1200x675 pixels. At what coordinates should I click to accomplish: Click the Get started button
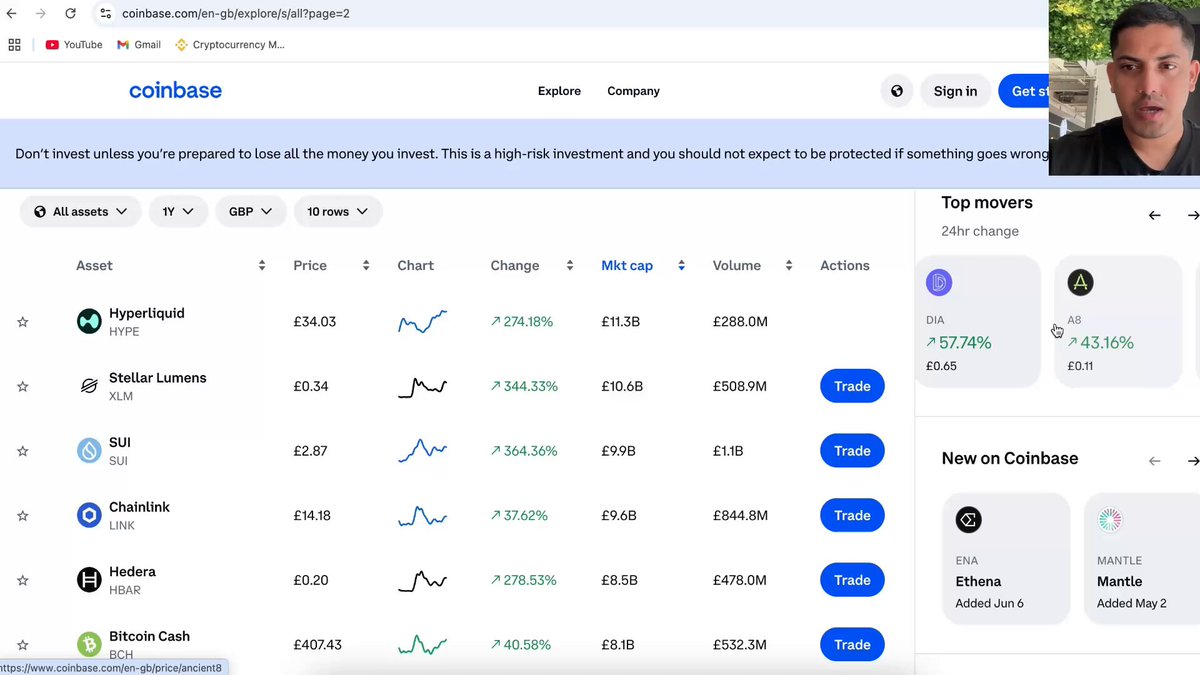[x=1024, y=91]
